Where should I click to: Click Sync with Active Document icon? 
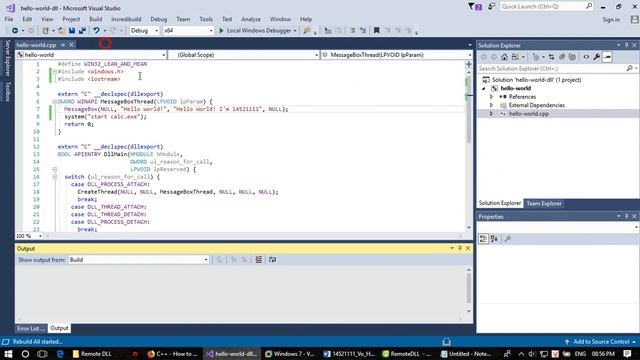click(x=551, y=57)
